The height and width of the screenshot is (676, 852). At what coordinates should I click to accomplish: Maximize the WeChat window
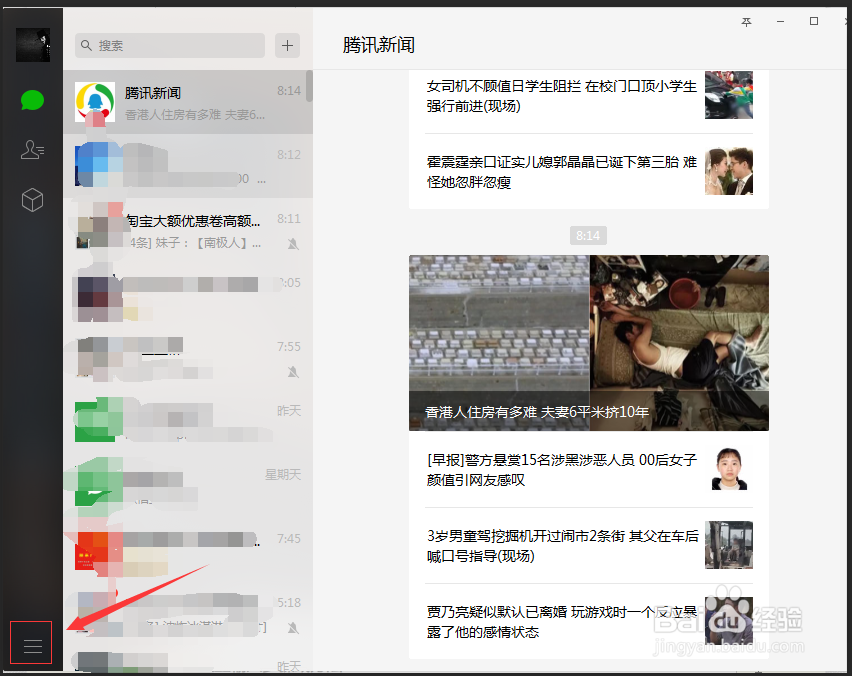click(x=814, y=21)
